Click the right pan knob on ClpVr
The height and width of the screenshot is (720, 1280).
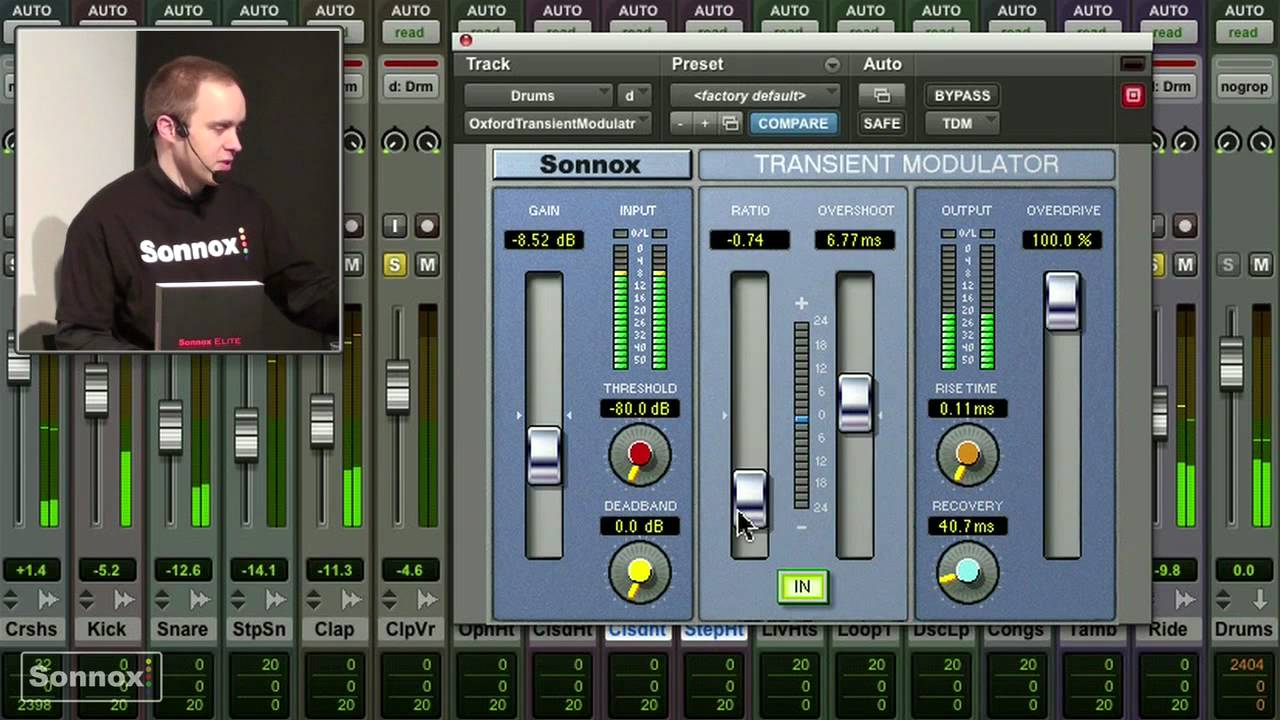(427, 141)
